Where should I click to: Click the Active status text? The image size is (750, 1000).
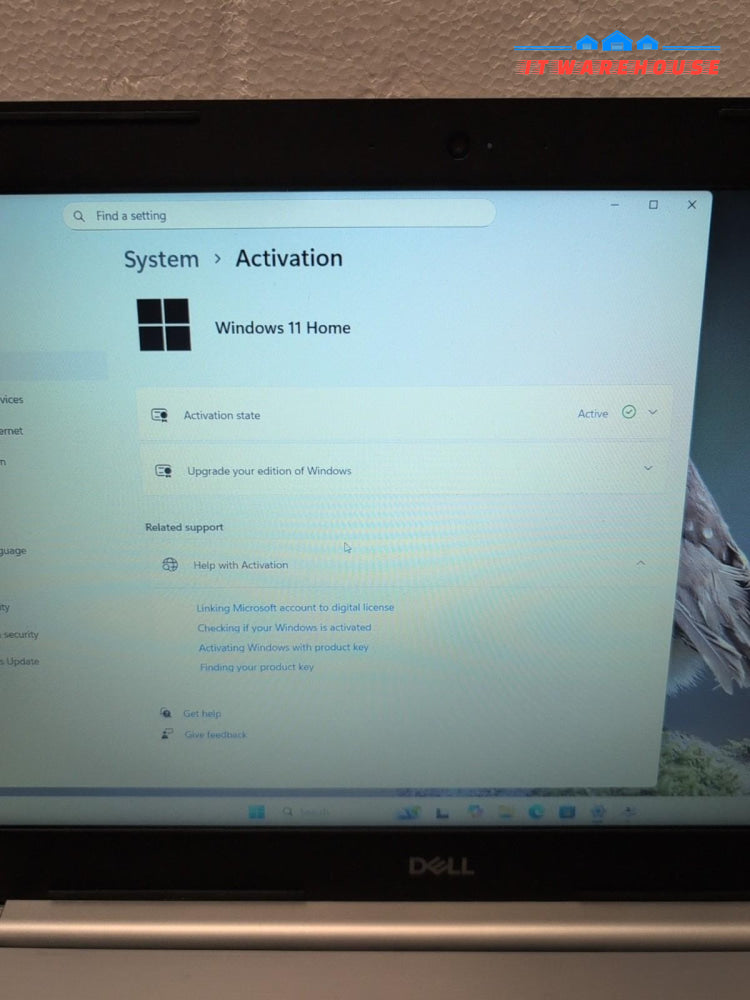592,413
